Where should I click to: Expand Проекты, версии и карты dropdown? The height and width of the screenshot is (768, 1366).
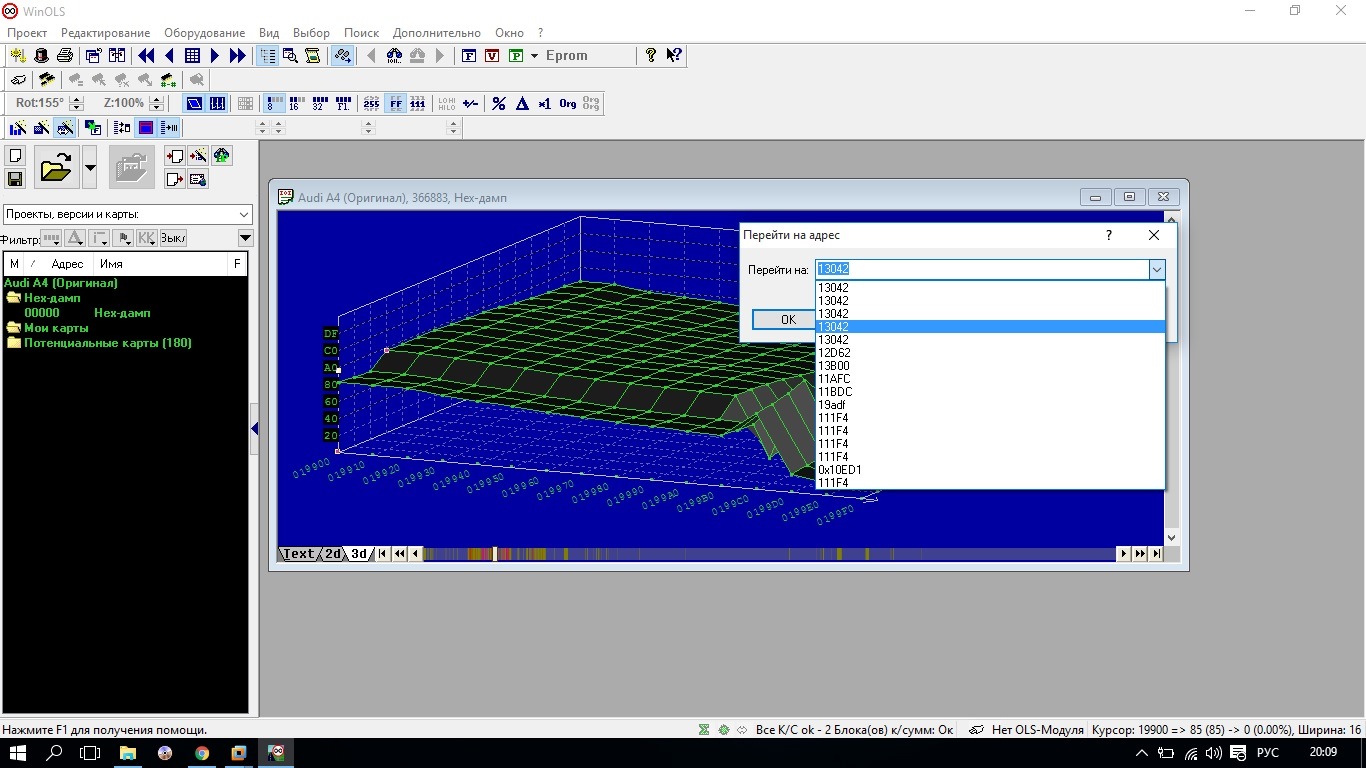(x=244, y=214)
